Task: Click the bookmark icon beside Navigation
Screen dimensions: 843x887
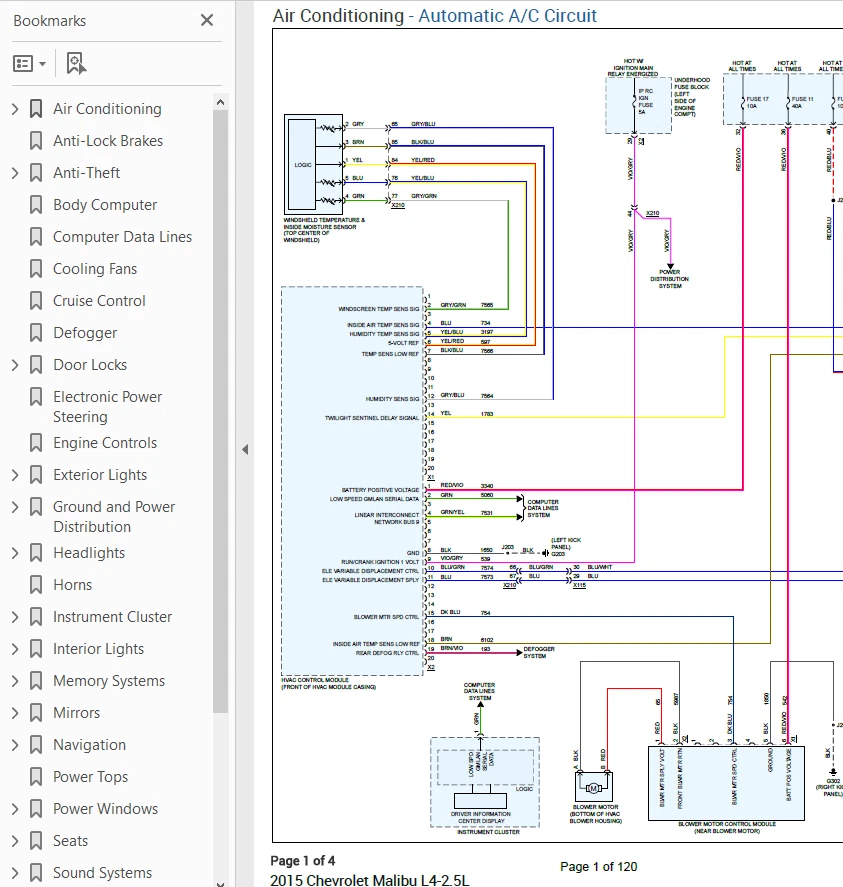Action: pos(34,744)
